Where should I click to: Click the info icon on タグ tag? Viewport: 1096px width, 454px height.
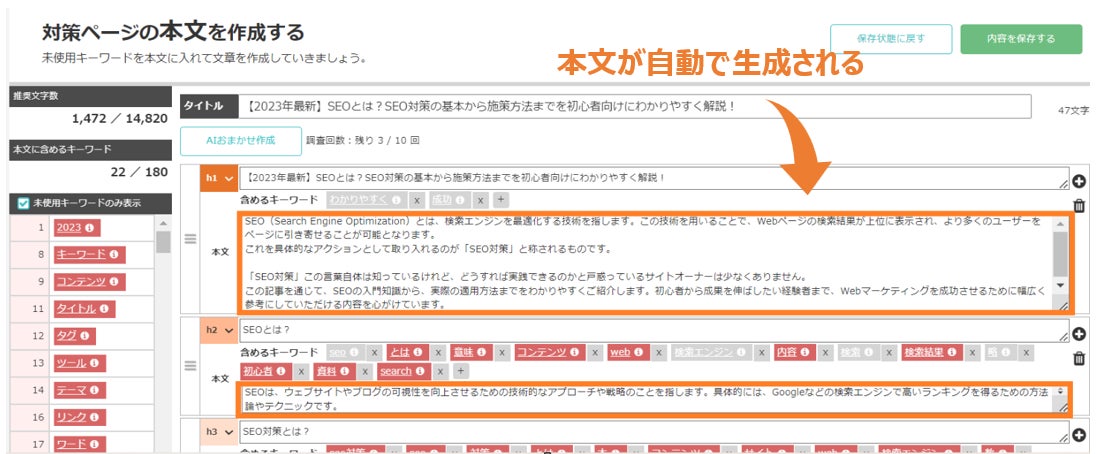(x=83, y=336)
